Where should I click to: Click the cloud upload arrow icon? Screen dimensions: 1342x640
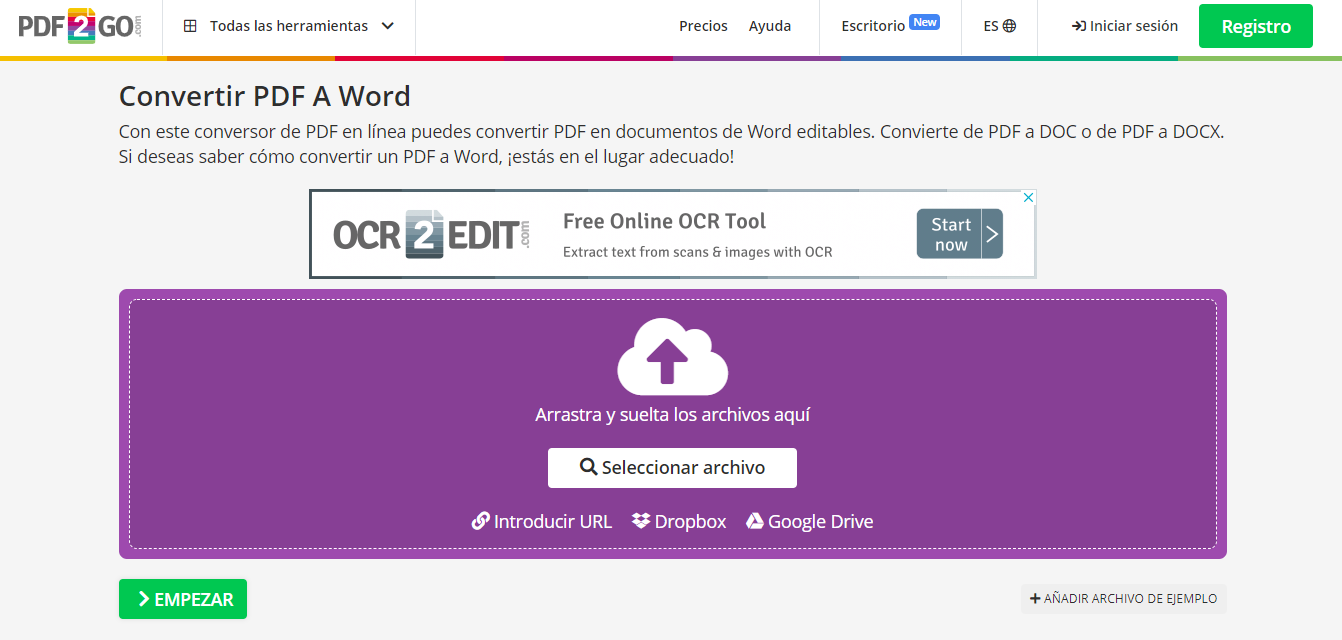672,356
